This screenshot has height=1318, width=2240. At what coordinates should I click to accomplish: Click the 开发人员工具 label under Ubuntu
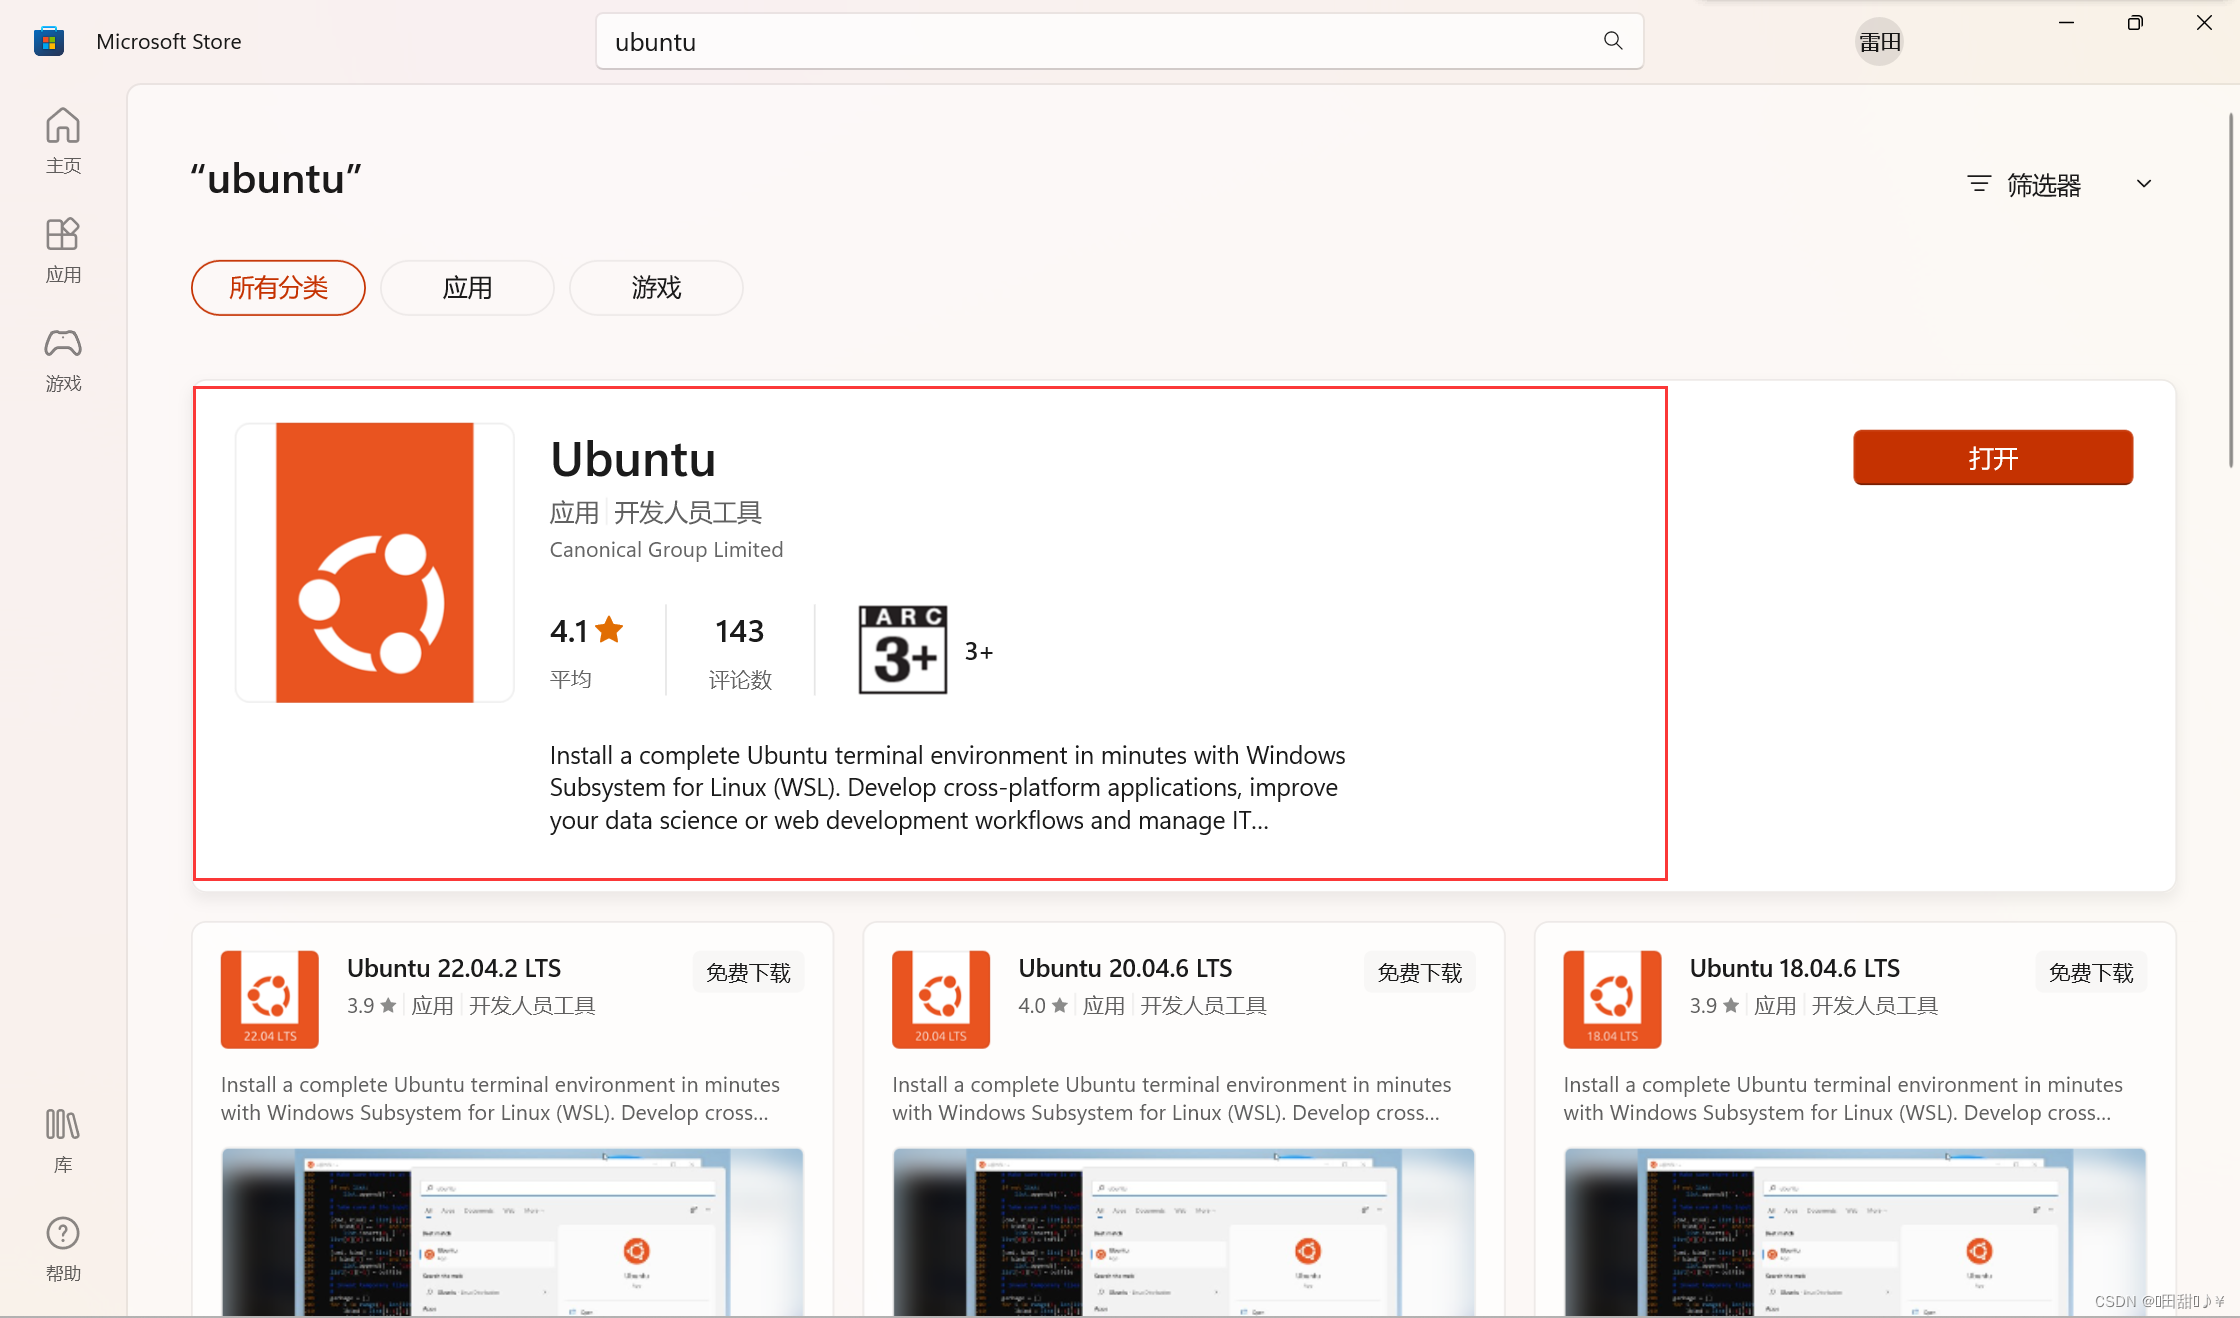pos(688,513)
